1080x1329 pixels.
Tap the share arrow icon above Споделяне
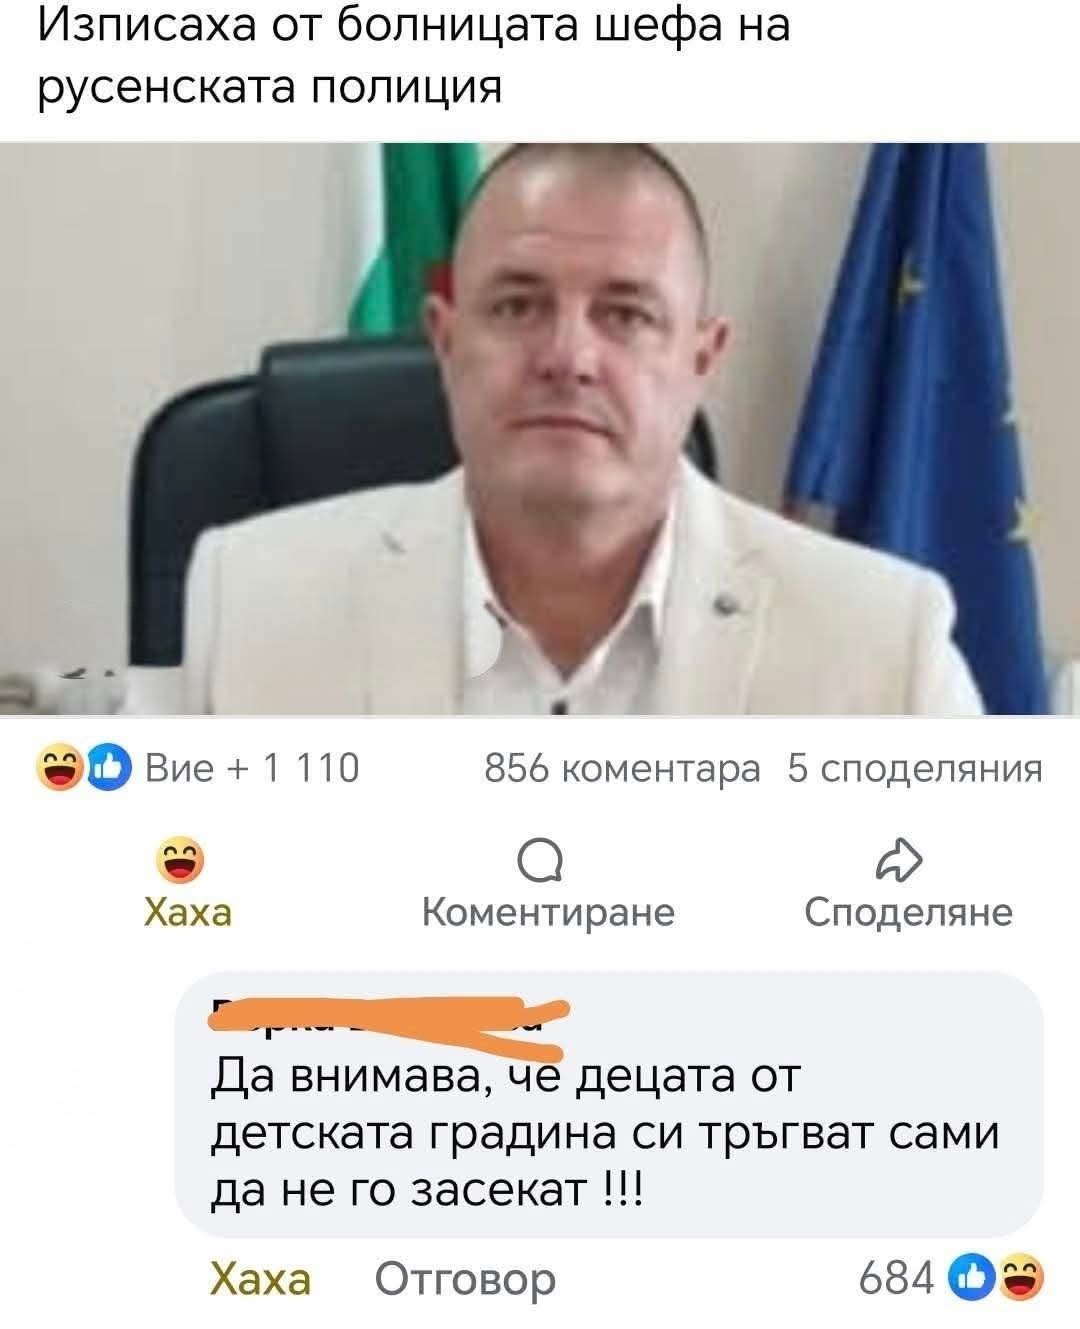pos(897,862)
